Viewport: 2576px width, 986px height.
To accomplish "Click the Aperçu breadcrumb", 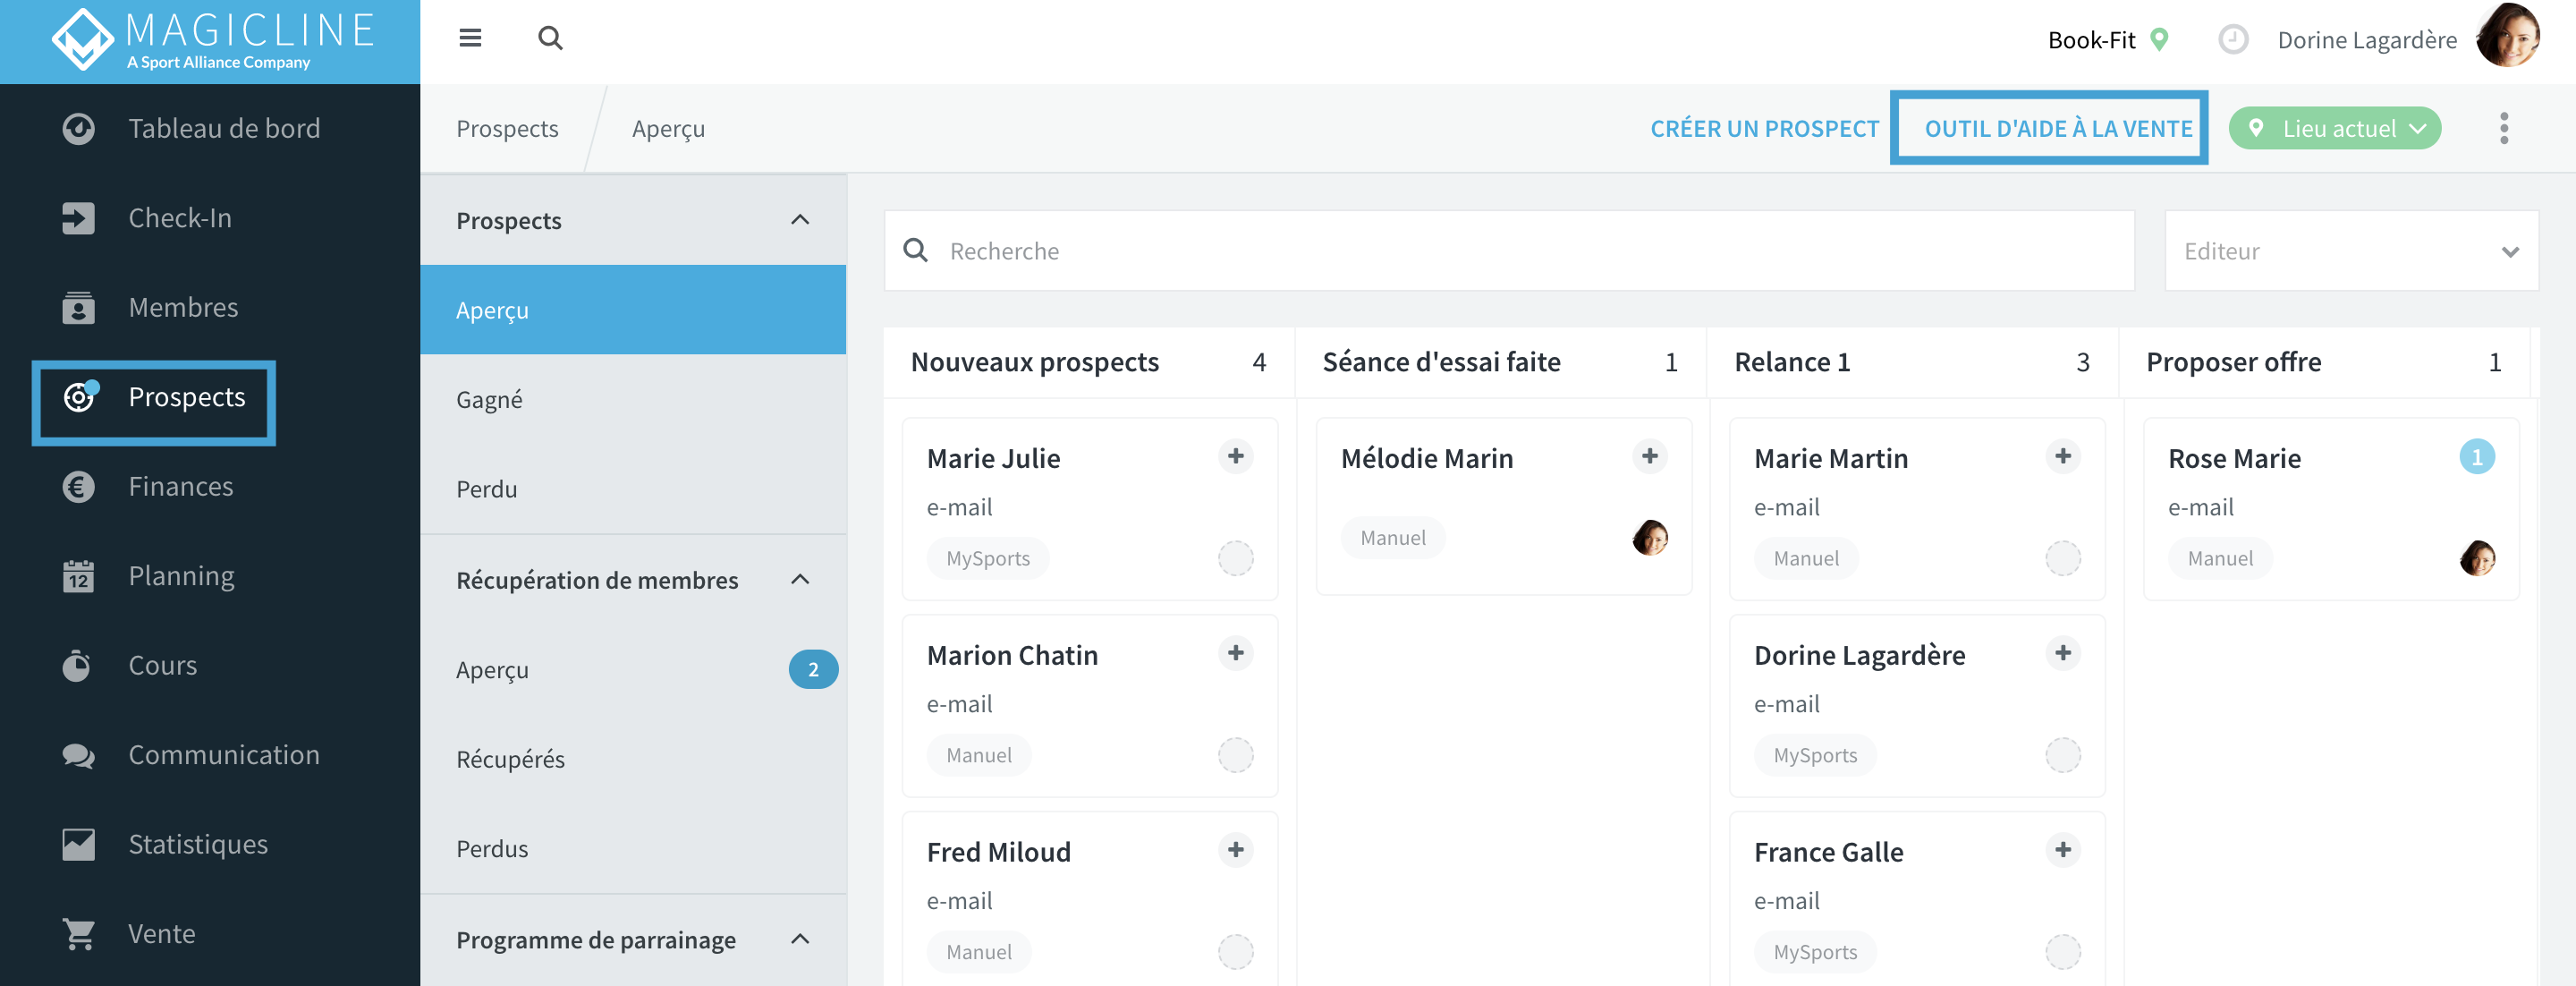I will click(668, 129).
